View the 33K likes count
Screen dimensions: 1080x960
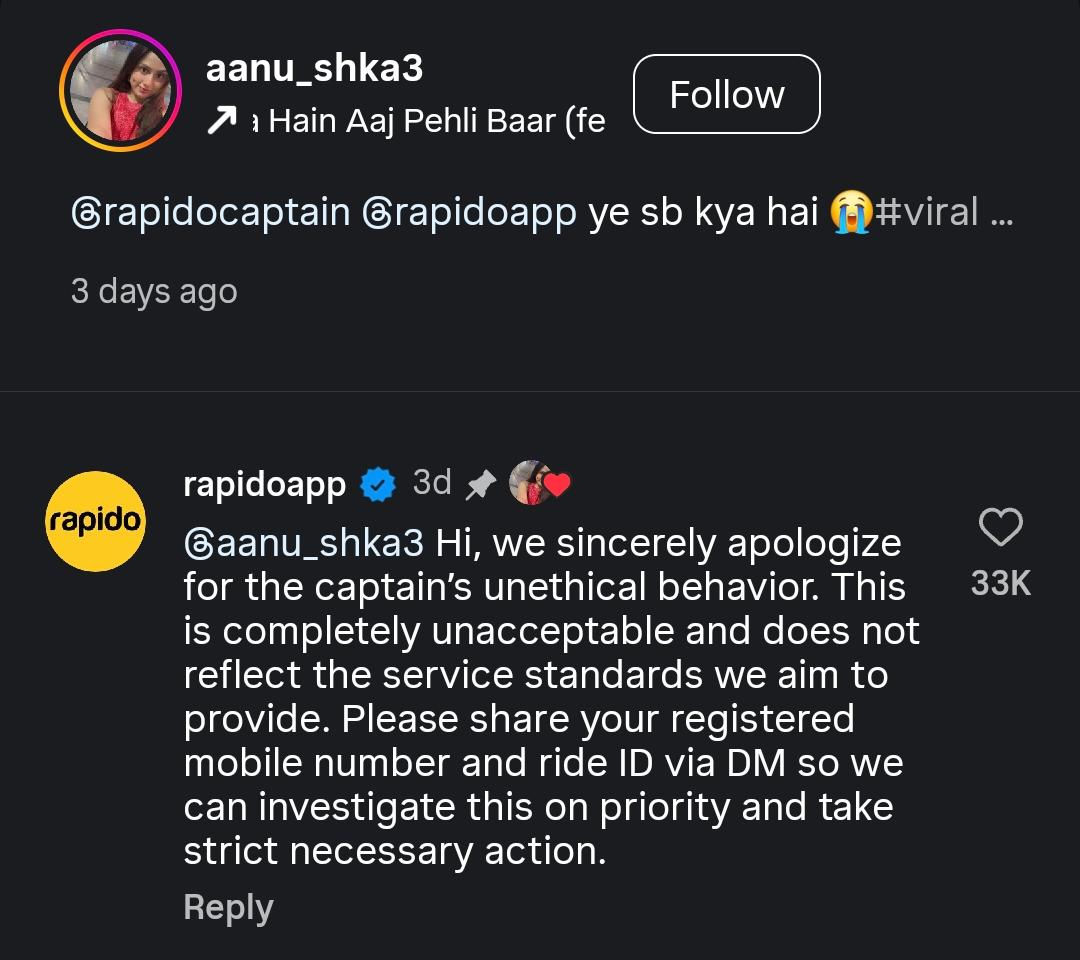tap(1000, 583)
